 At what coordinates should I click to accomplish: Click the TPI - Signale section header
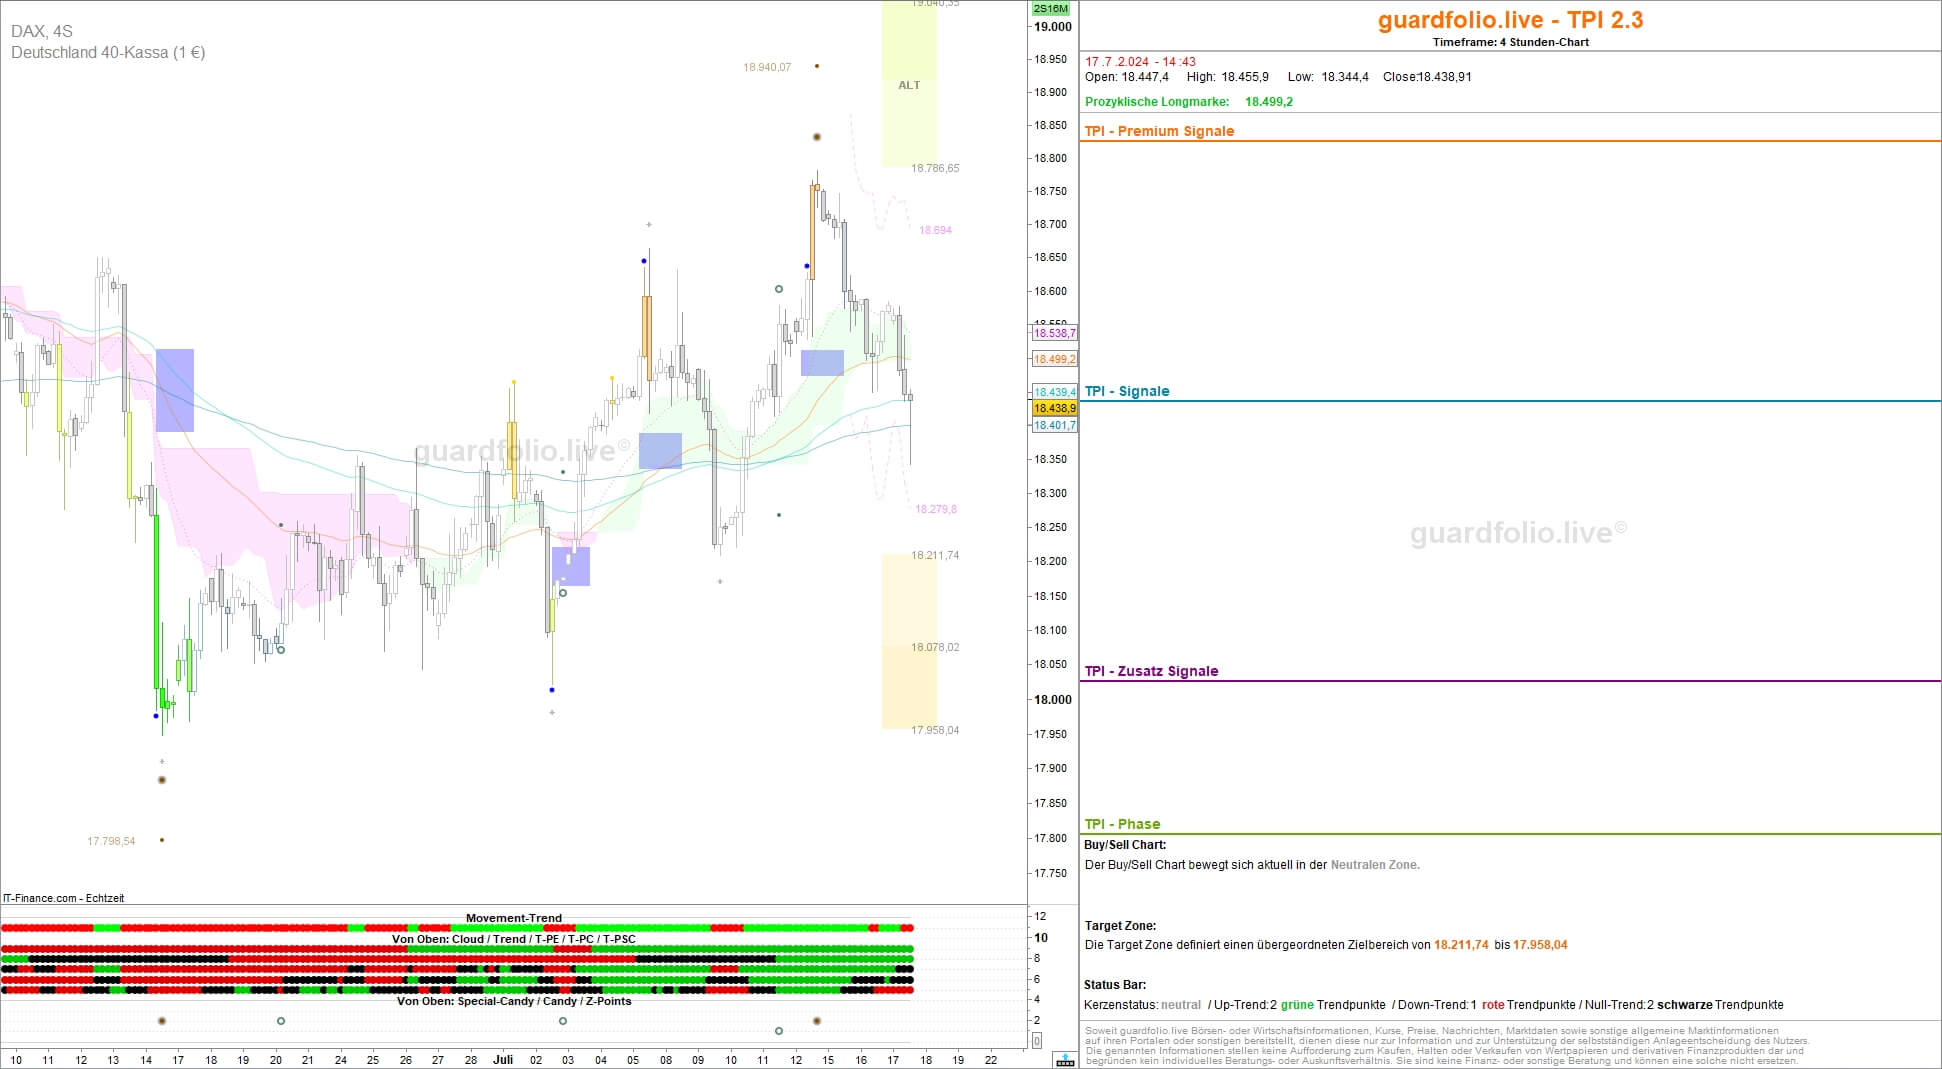[x=1127, y=391]
